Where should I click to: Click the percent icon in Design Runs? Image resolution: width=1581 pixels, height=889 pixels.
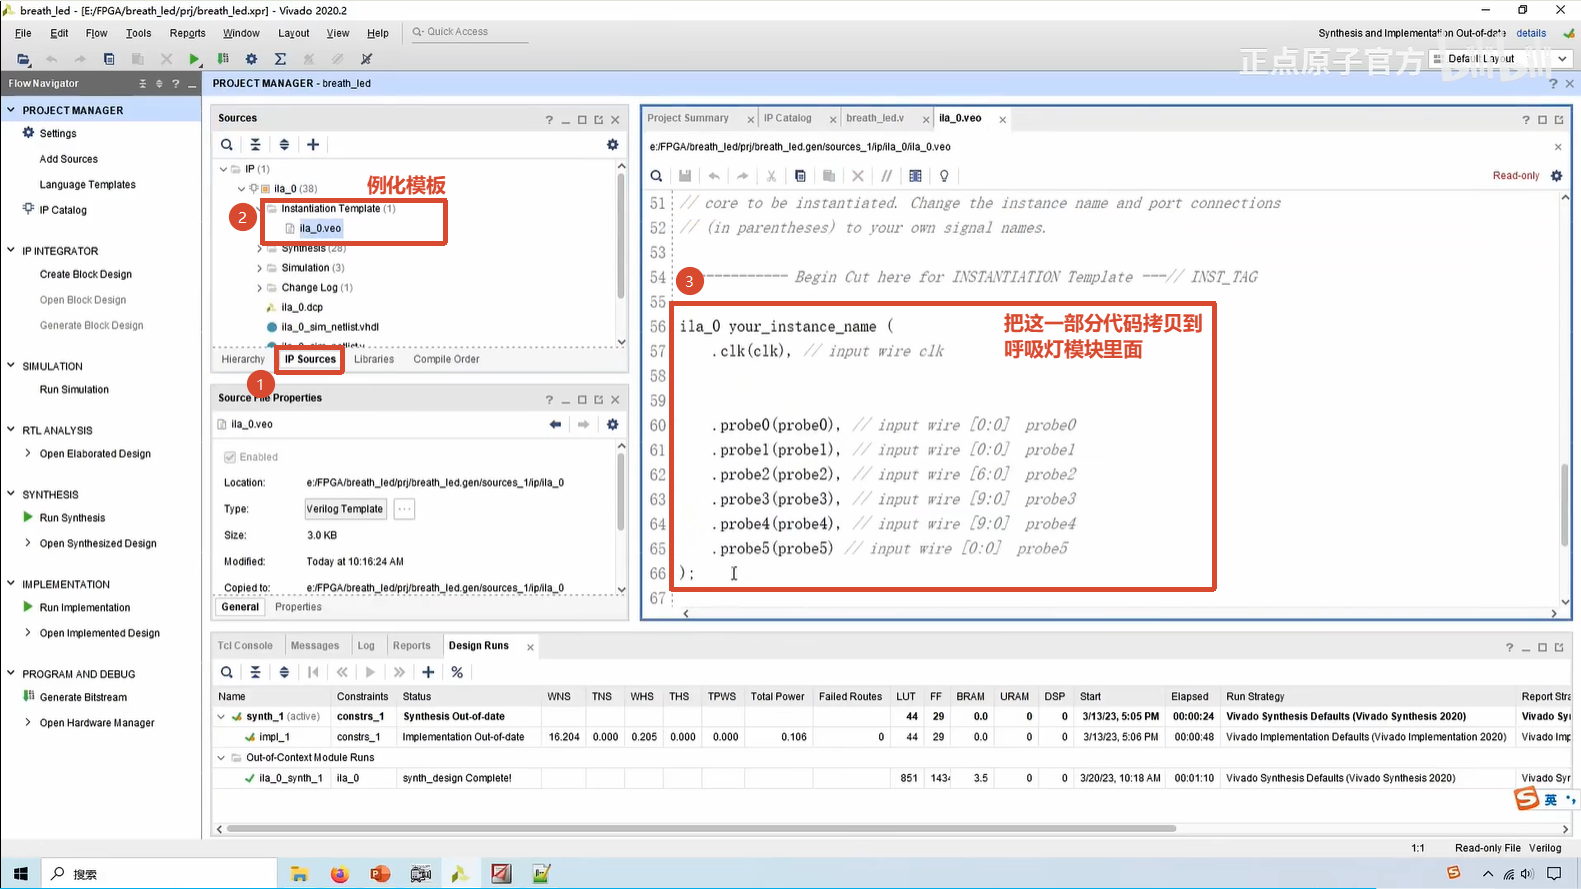457,672
